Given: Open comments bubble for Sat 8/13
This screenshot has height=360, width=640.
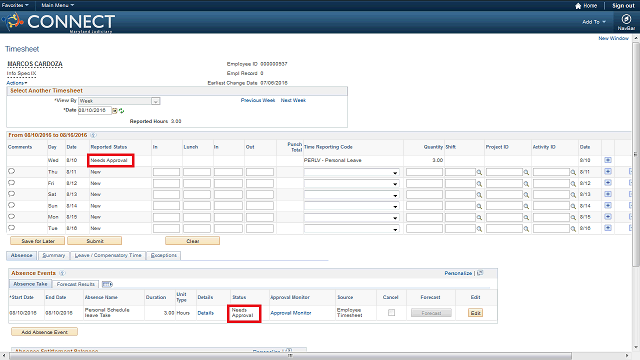Looking at the screenshot, I should pos(11,194).
